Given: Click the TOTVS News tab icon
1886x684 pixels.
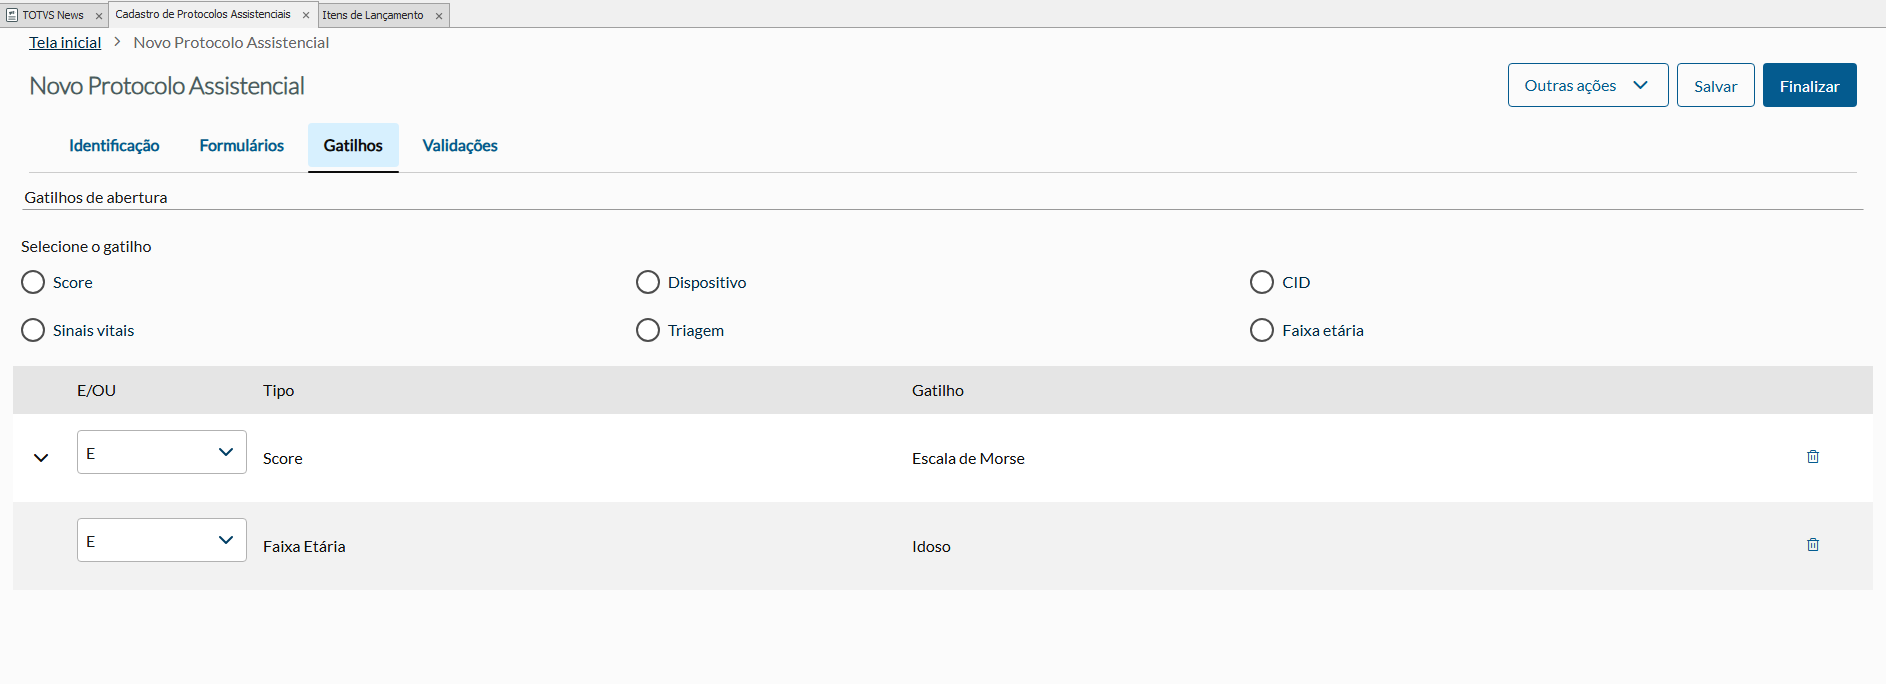Looking at the screenshot, I should pyautogui.click(x=12, y=15).
